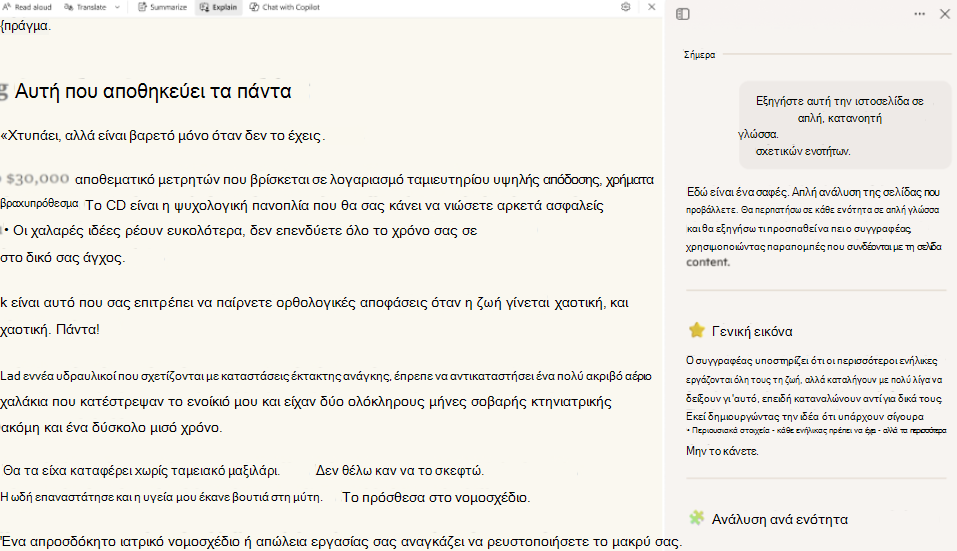Click the 'Μην το κάνετε.' line in sidebar
957x551 pixels.
point(722,451)
